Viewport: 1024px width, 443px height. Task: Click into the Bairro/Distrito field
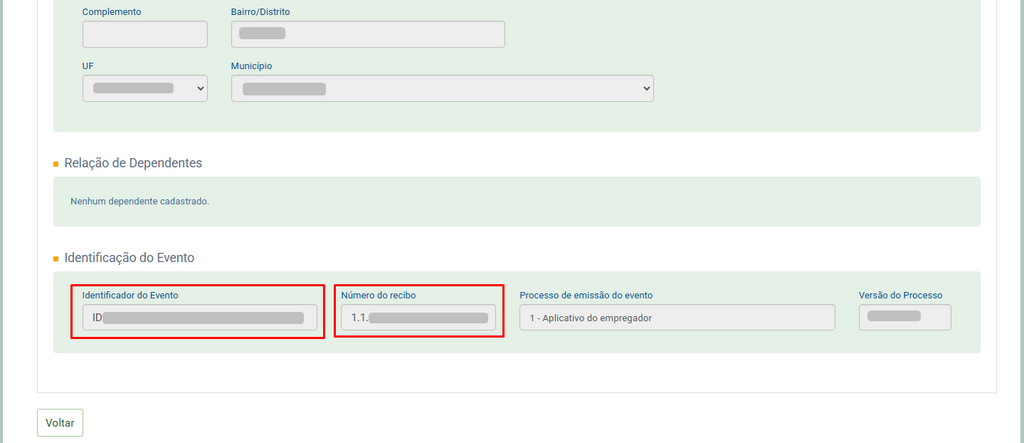368,34
